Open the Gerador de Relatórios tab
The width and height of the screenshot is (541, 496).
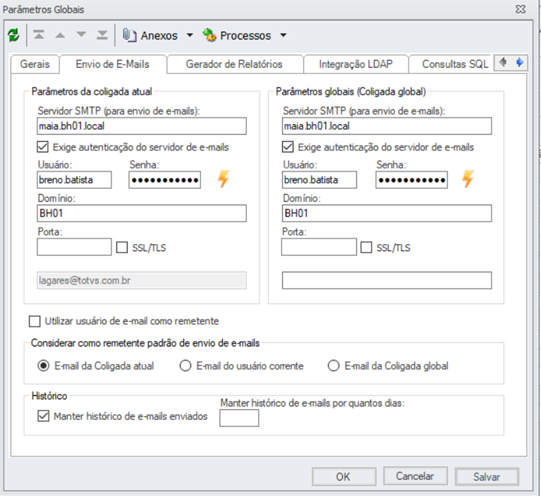pyautogui.click(x=234, y=64)
